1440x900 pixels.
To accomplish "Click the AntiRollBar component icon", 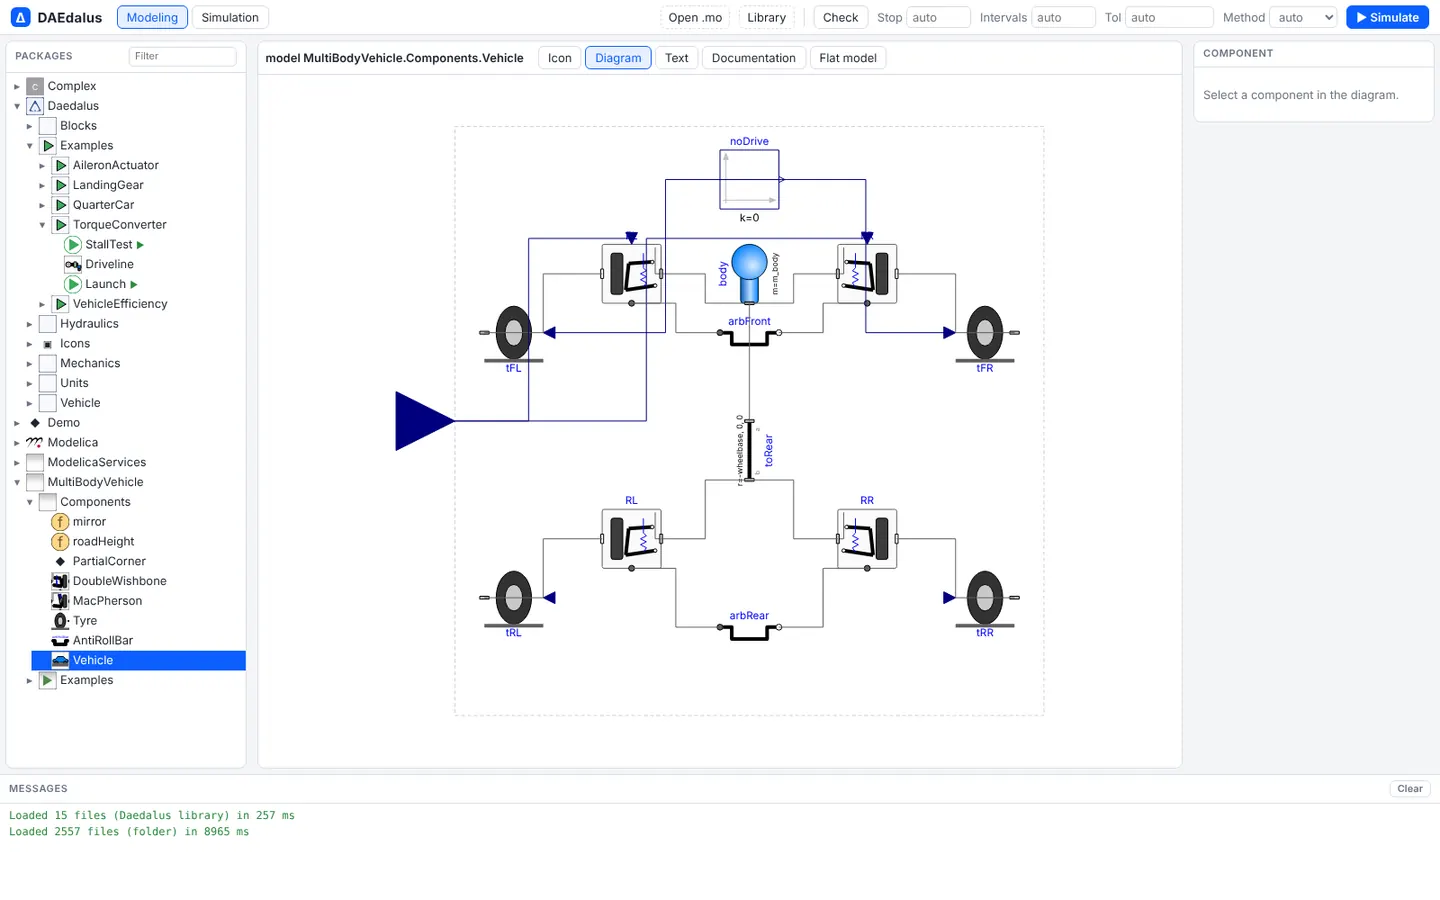I will pos(60,641).
